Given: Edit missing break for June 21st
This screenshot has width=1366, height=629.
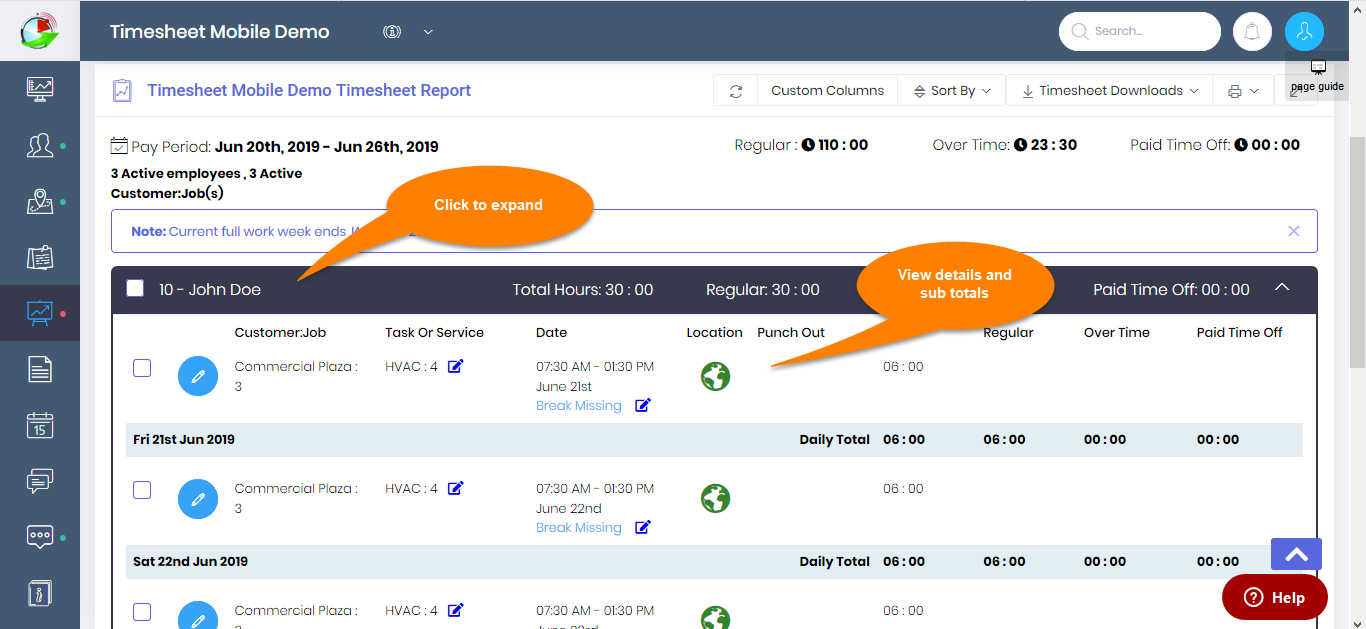Looking at the screenshot, I should [x=643, y=405].
